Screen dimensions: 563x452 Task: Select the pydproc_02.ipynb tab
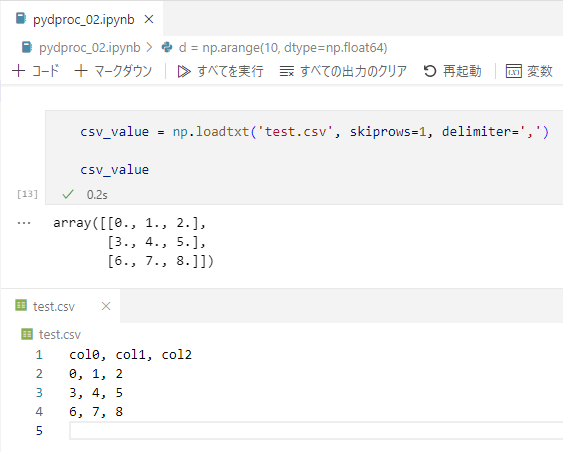pyautogui.click(x=84, y=19)
